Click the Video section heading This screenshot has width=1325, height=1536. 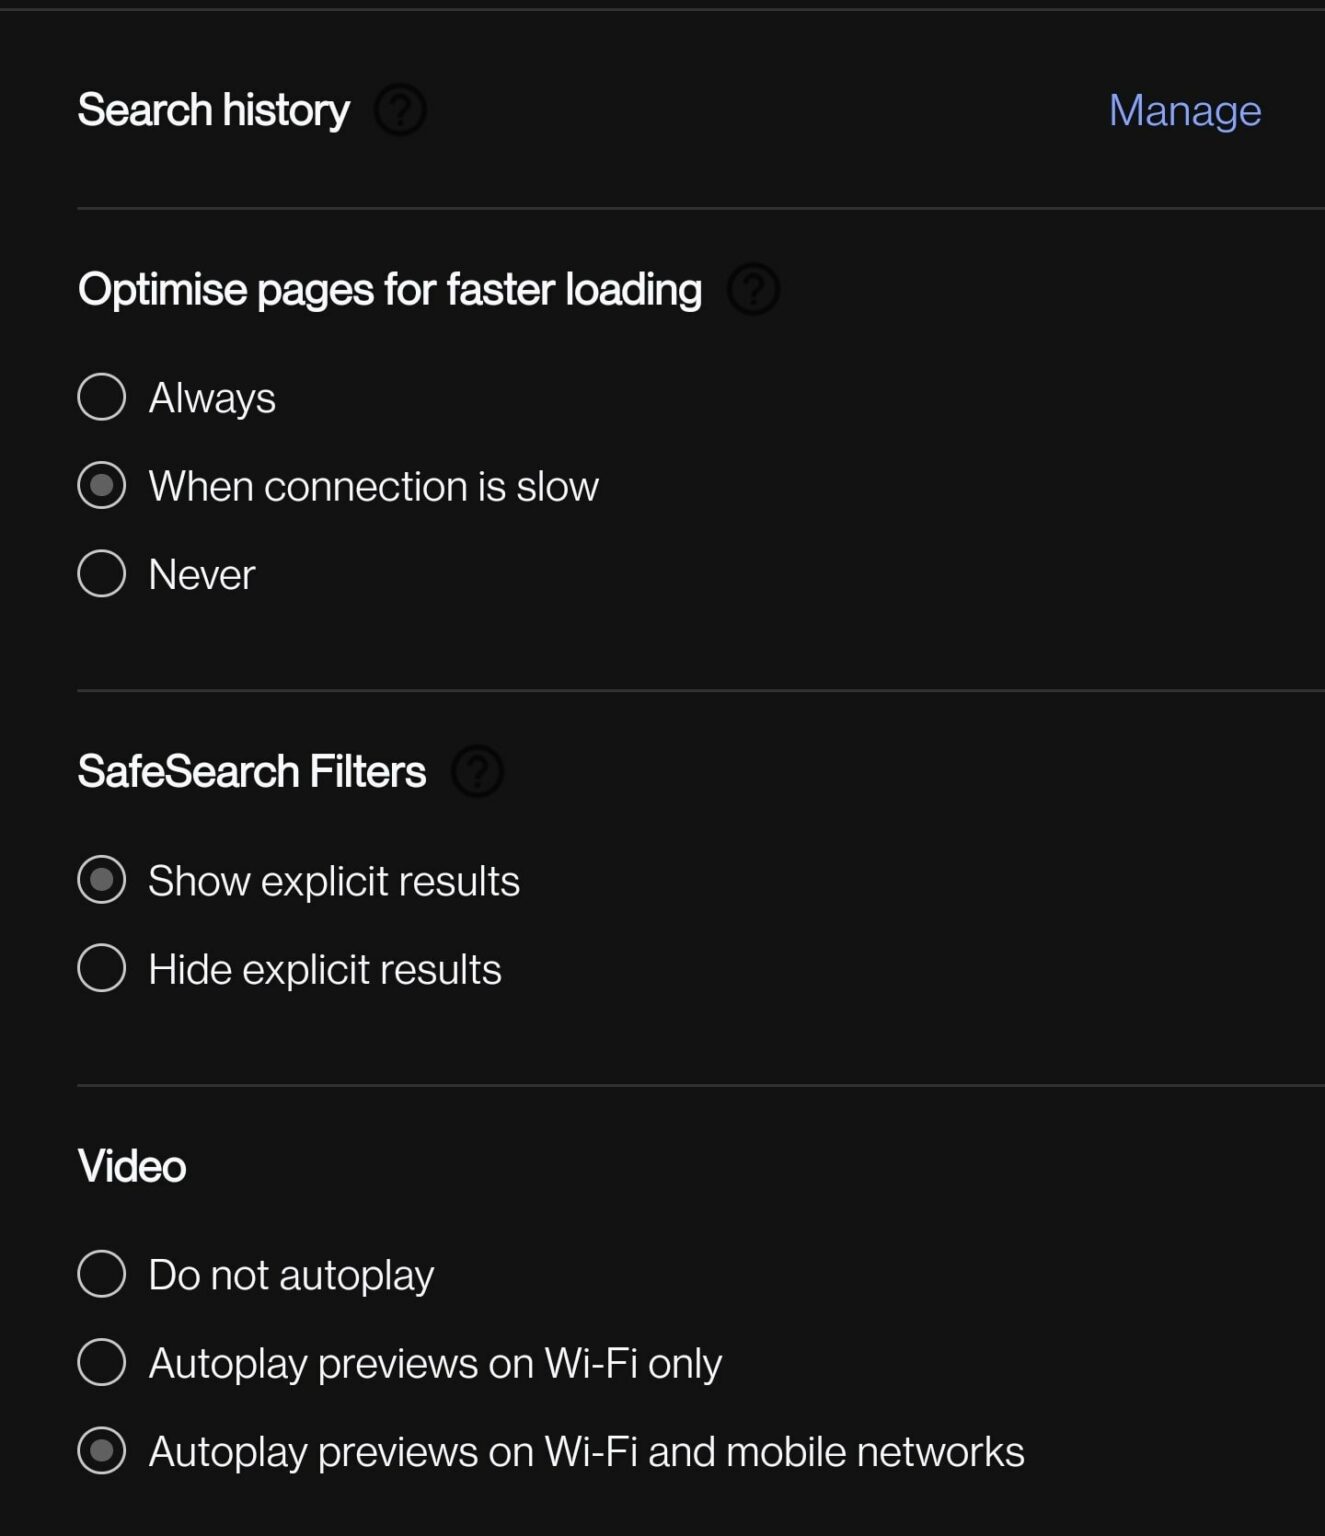coord(131,1164)
